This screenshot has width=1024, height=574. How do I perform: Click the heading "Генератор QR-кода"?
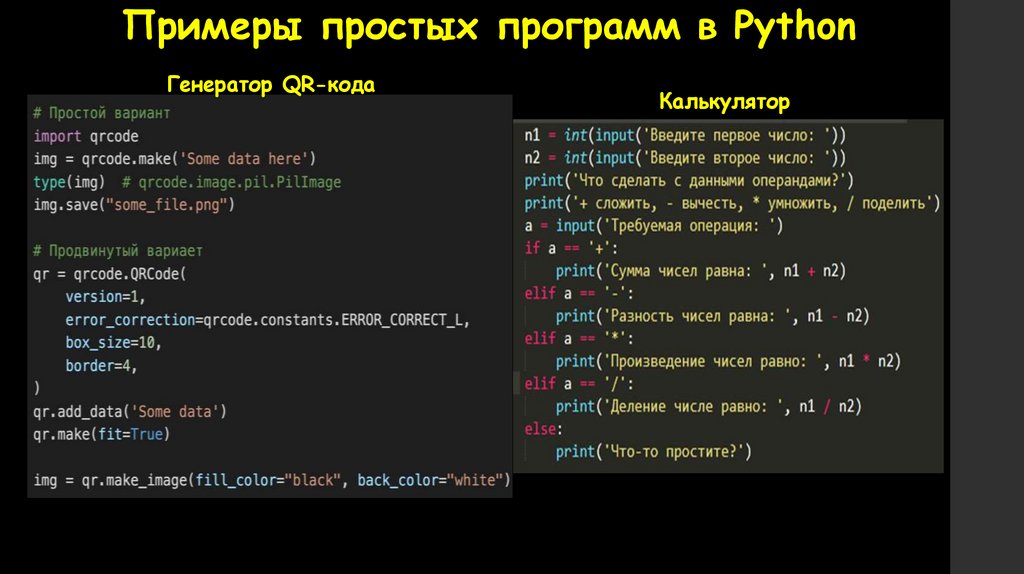tap(271, 84)
